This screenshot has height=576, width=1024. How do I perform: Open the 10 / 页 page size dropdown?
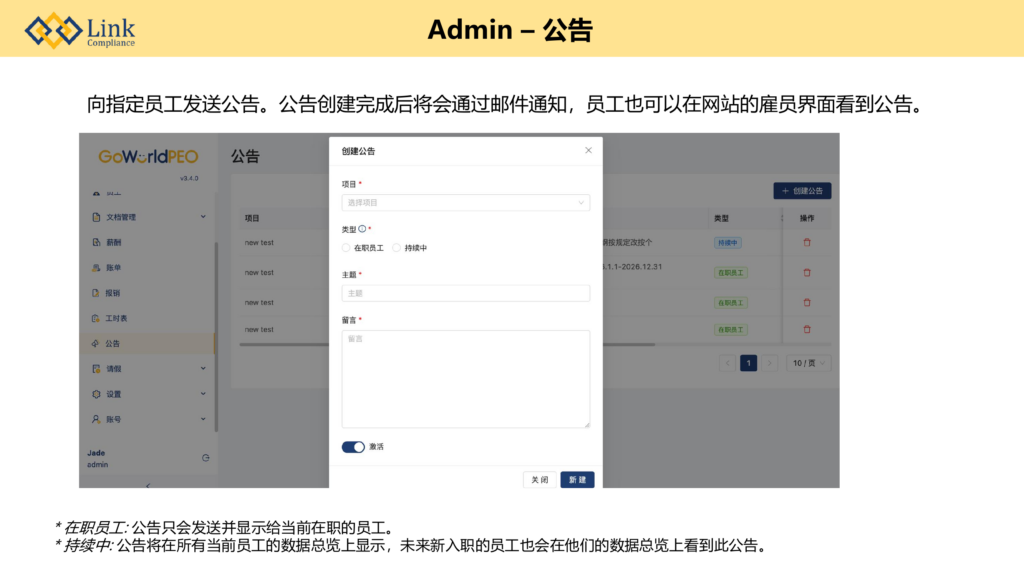point(808,363)
